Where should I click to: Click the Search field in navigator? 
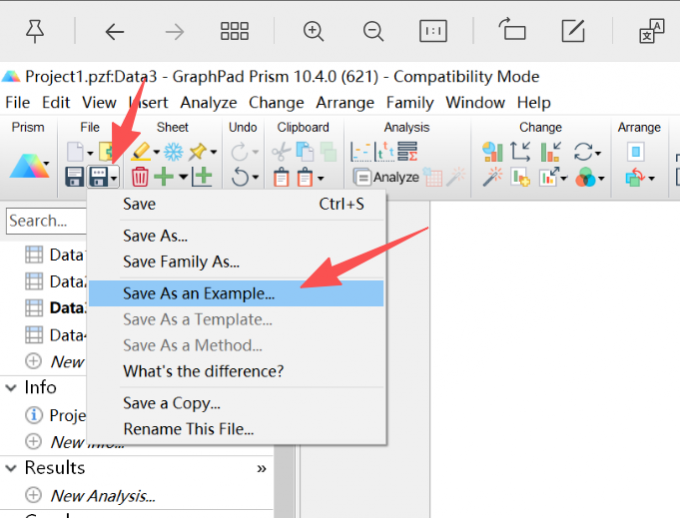click(x=40, y=220)
